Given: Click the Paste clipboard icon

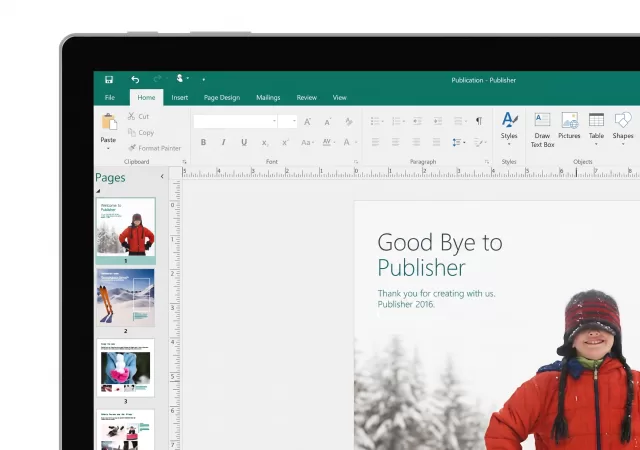Looking at the screenshot, I should click(109, 122).
